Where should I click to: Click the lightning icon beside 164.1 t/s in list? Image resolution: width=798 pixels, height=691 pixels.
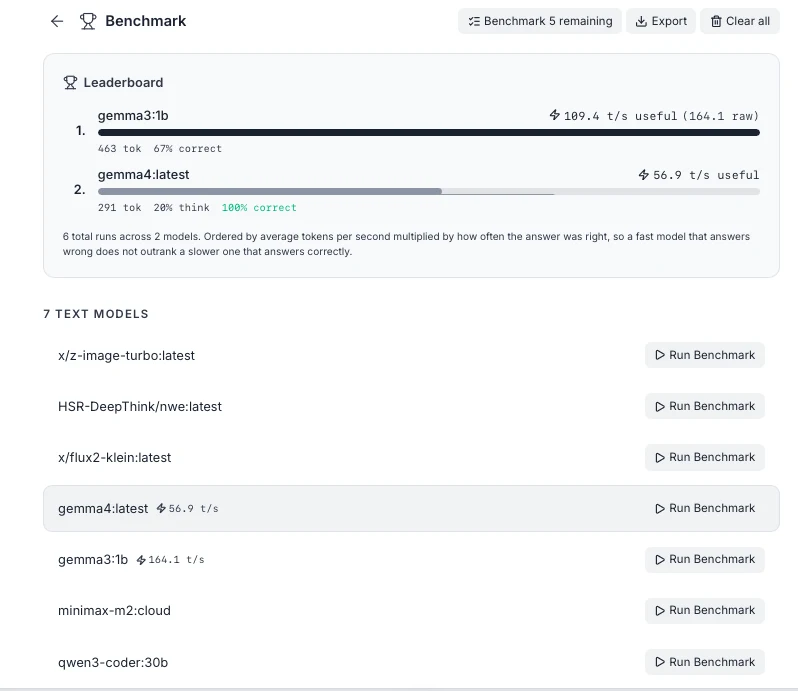(x=141, y=560)
